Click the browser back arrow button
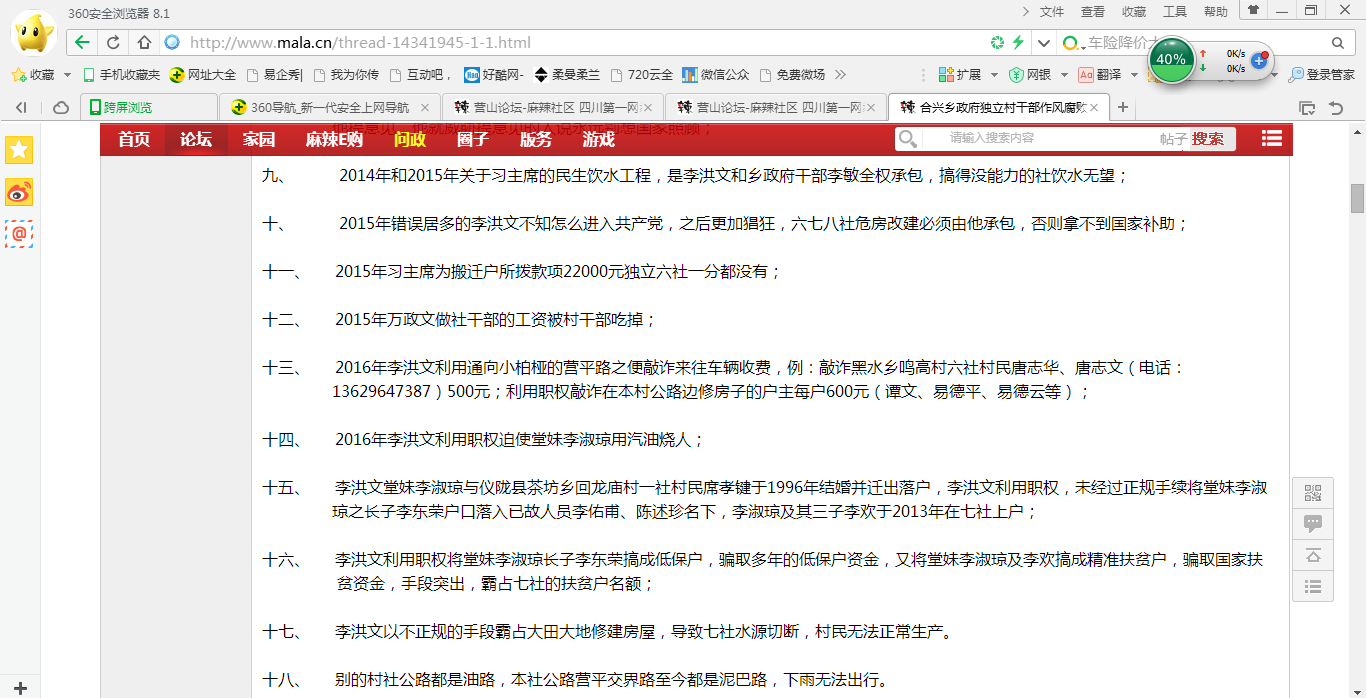1366x698 pixels. pos(82,42)
